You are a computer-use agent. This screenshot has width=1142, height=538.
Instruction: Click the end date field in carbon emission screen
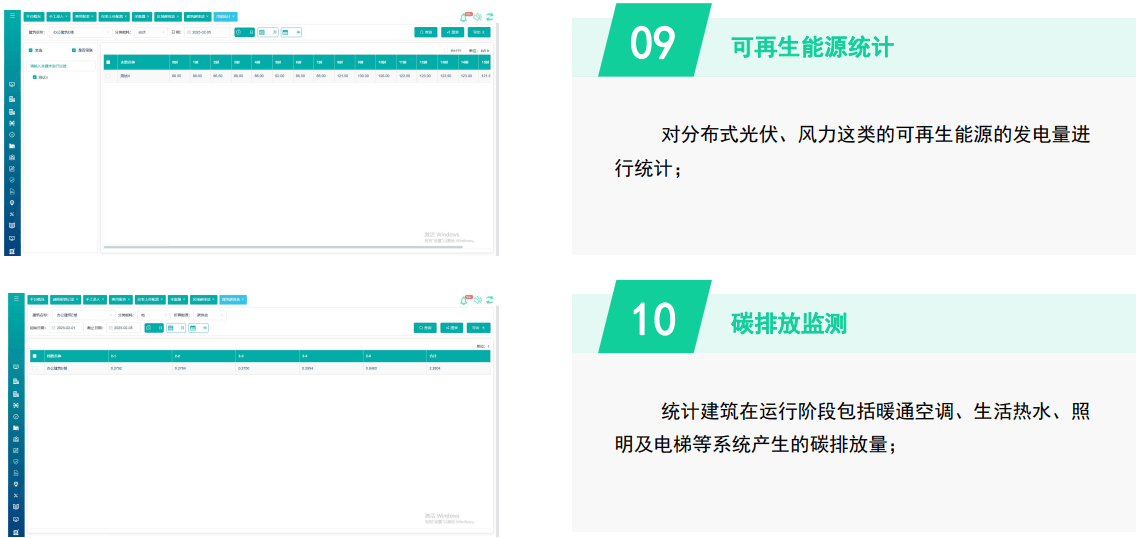(124, 328)
